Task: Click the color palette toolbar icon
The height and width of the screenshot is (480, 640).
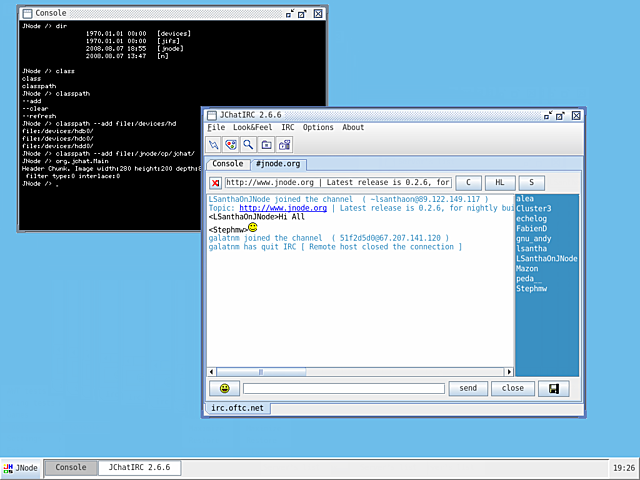Action: 231,144
